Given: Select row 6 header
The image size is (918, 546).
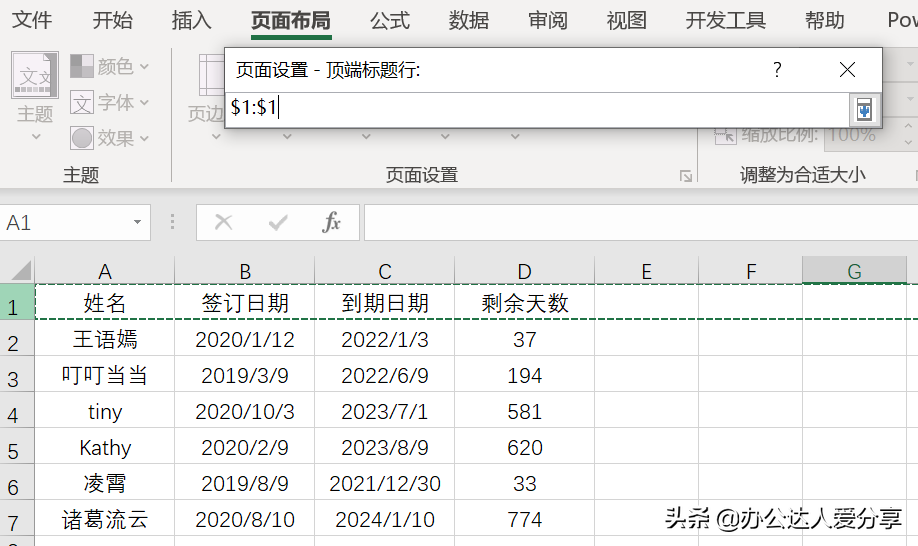Looking at the screenshot, I should pyautogui.click(x=17, y=483).
